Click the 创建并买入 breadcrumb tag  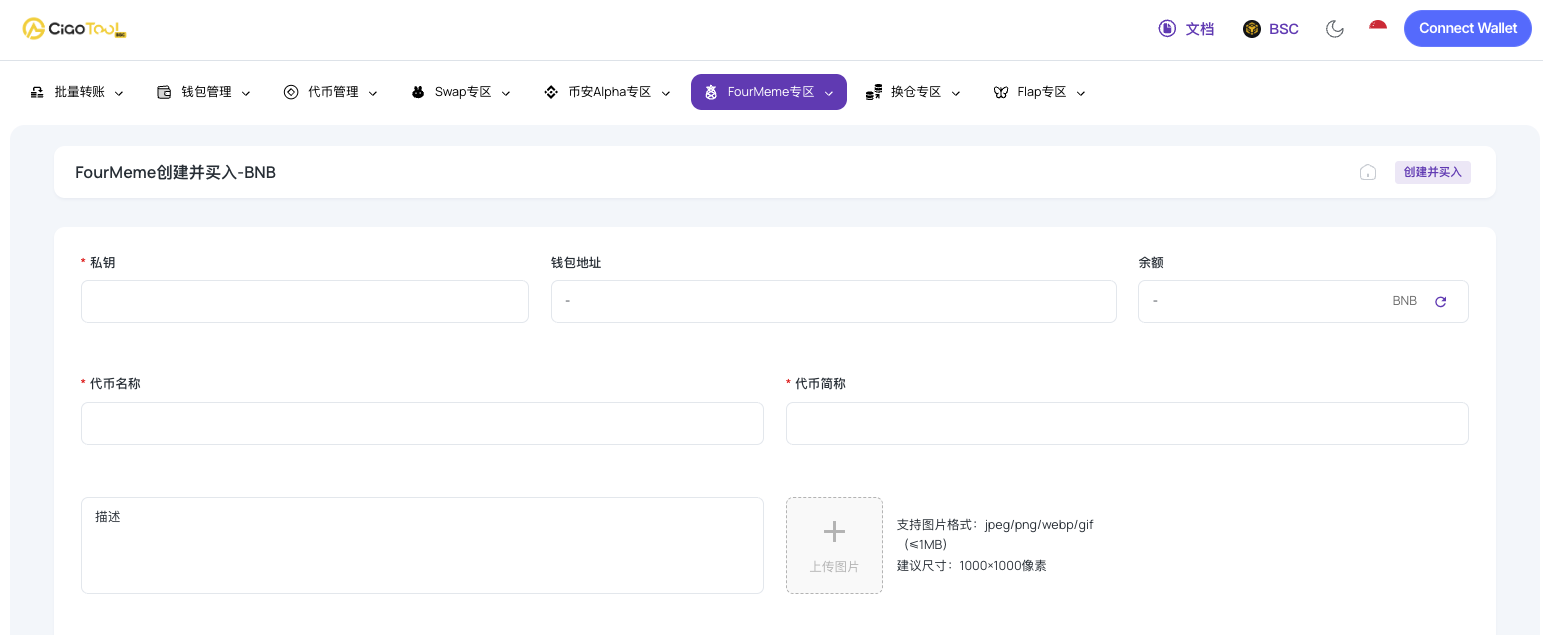(1432, 172)
